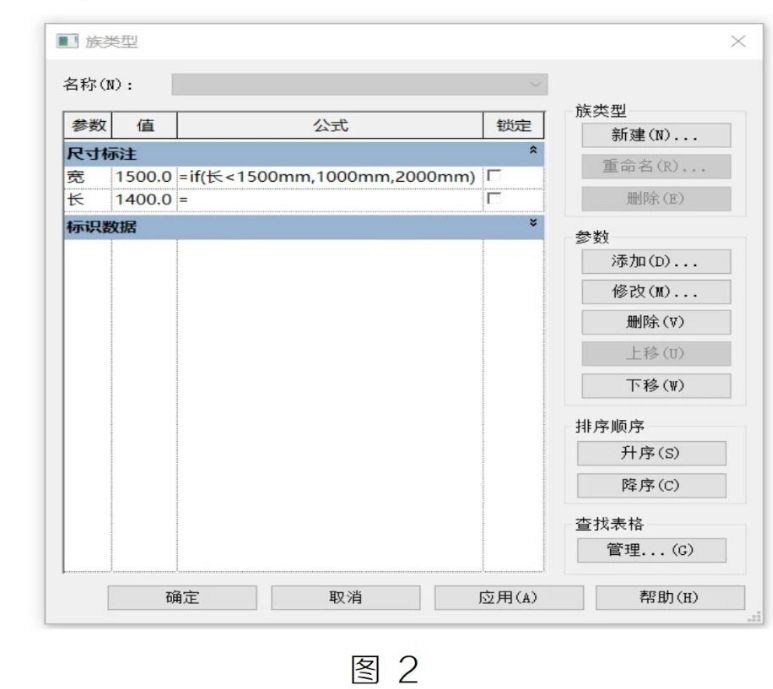Screen dimensions: 773x689
Task: Click the 删除(V) parameter button
Action: (x=656, y=322)
